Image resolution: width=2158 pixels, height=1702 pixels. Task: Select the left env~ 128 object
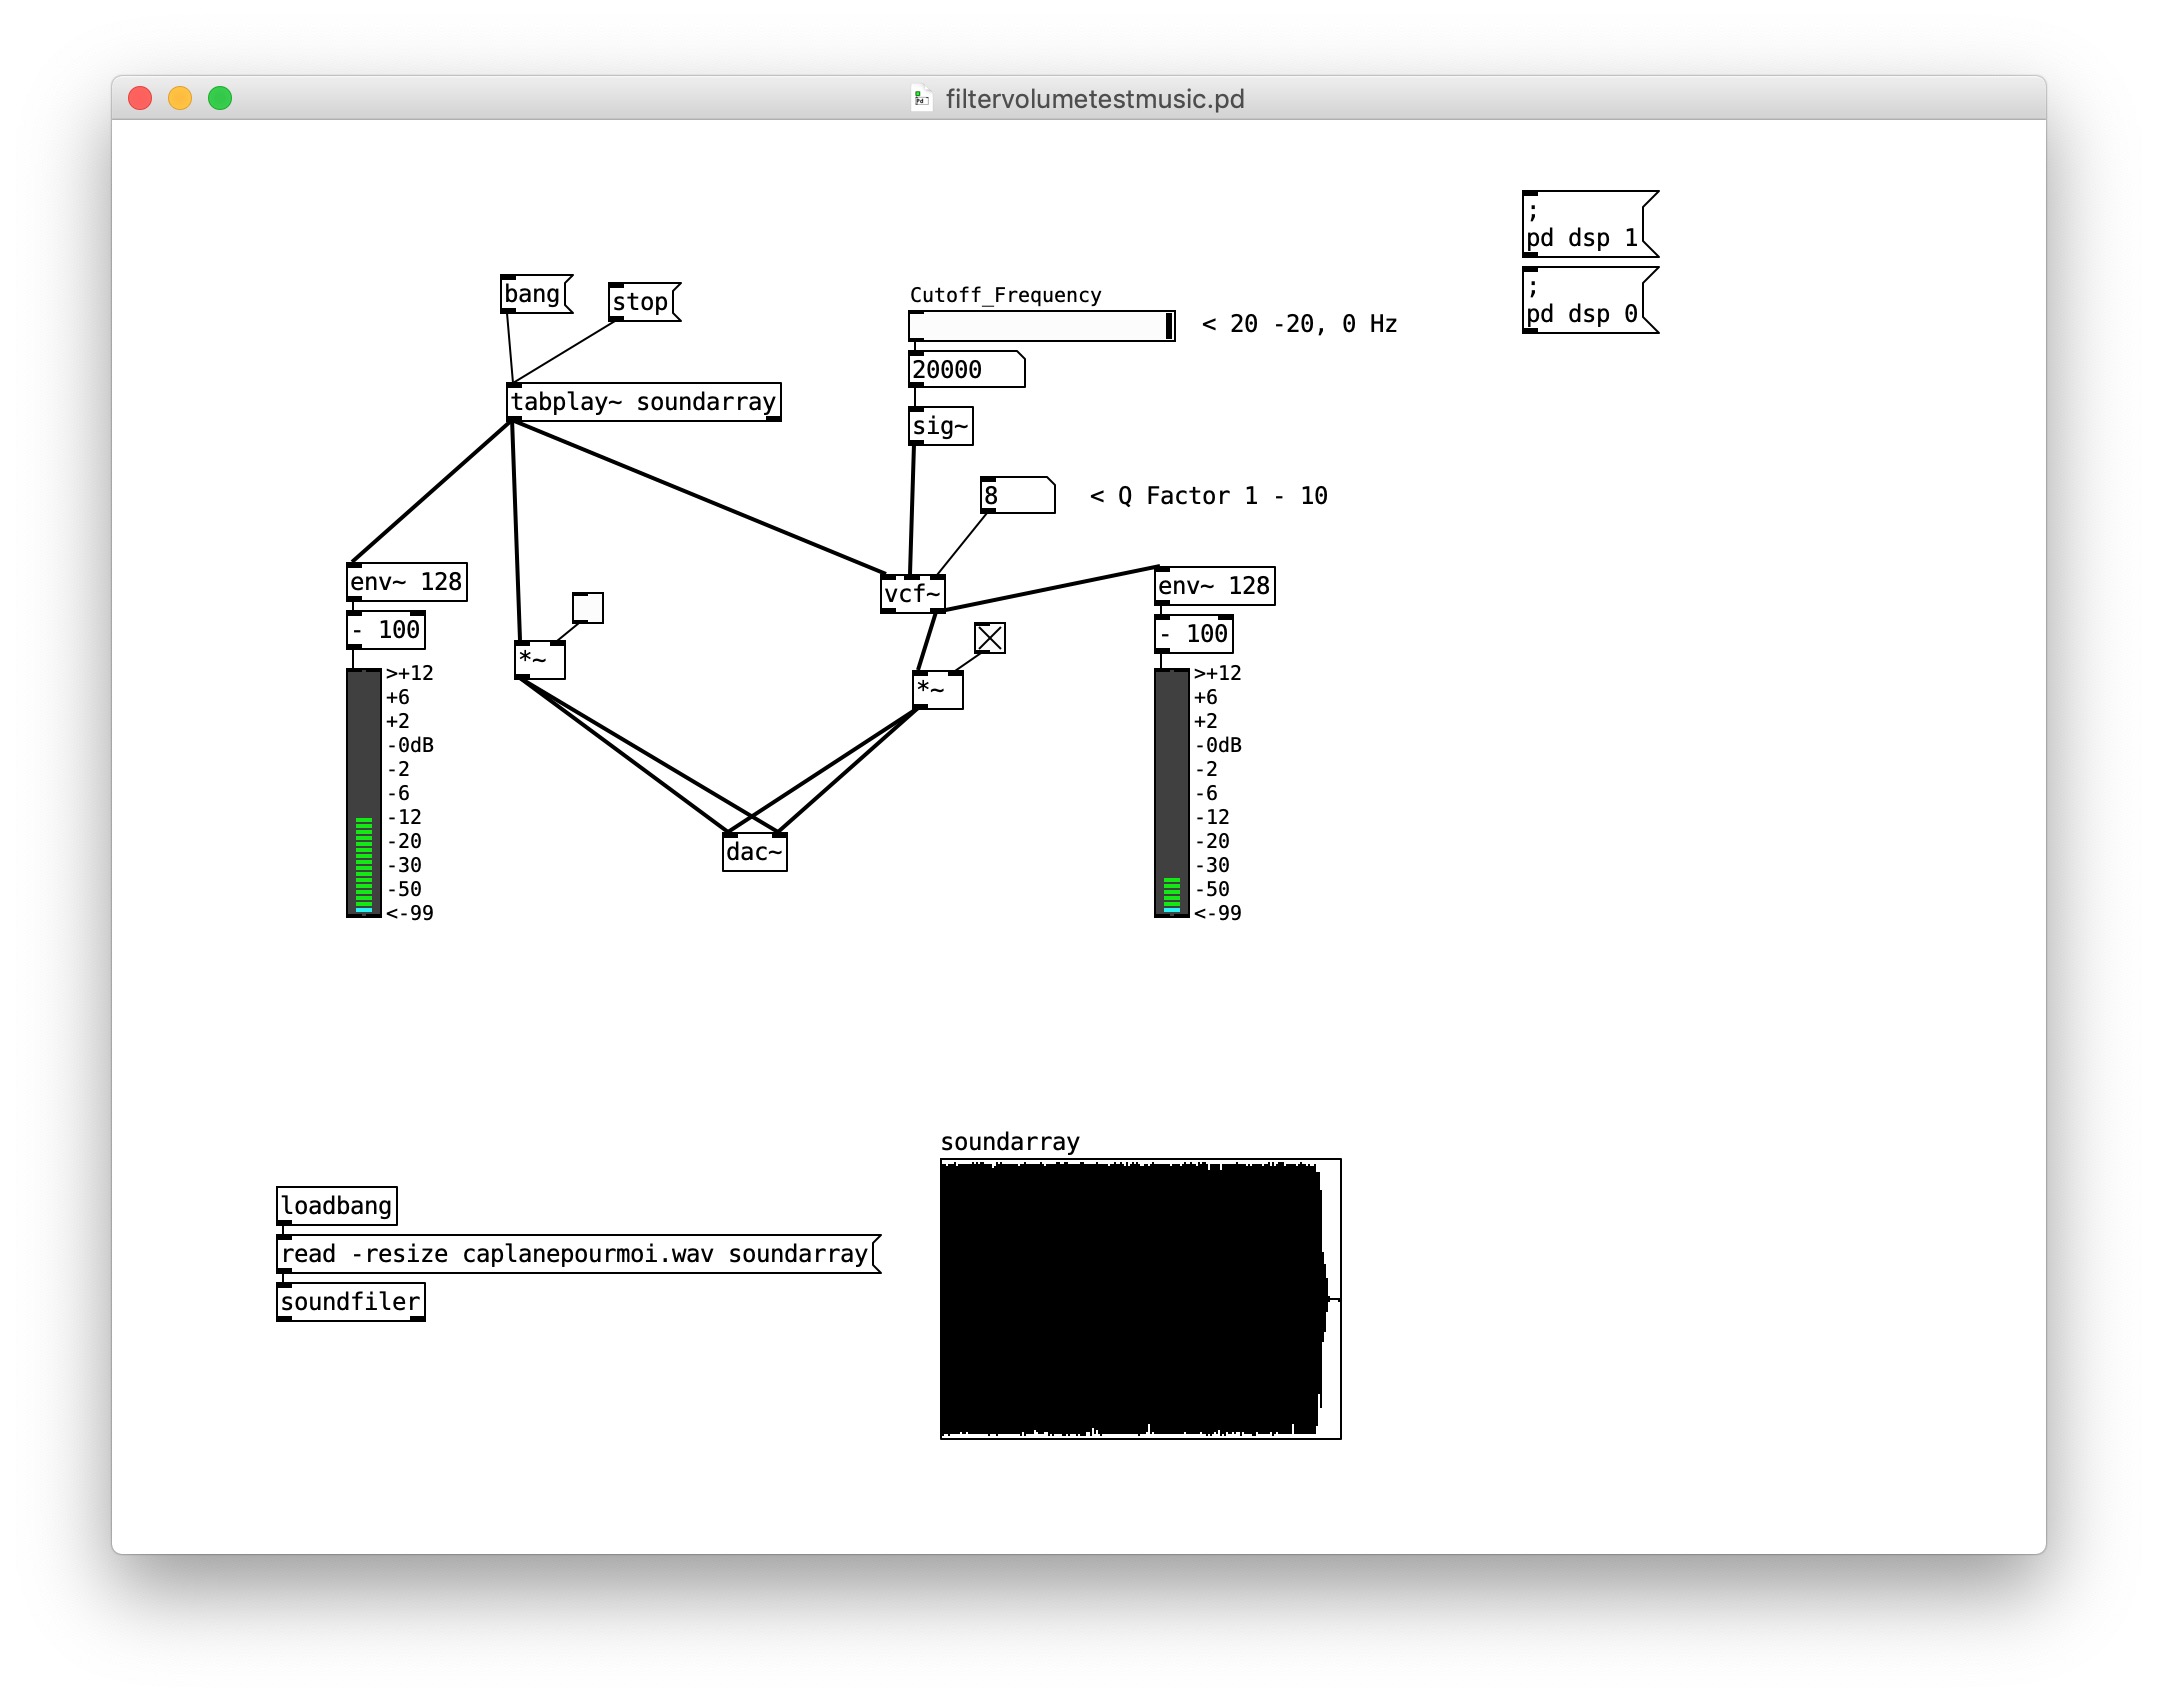406,582
